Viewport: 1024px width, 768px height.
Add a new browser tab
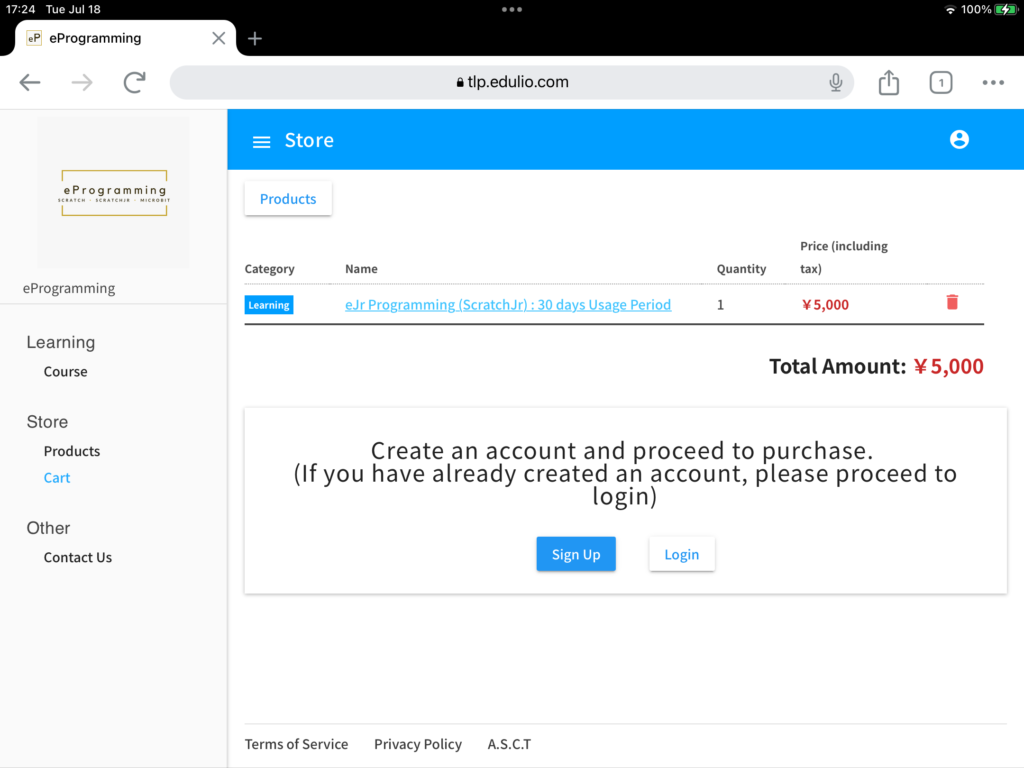click(255, 38)
